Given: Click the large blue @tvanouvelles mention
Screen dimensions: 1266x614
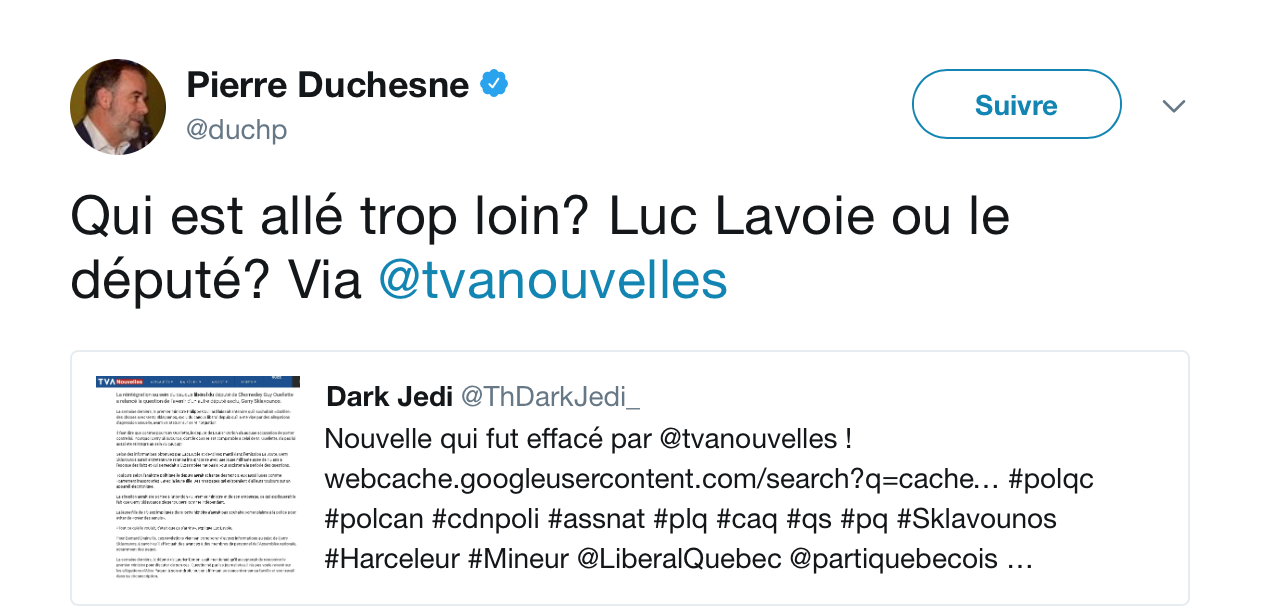Looking at the screenshot, I should (552, 281).
